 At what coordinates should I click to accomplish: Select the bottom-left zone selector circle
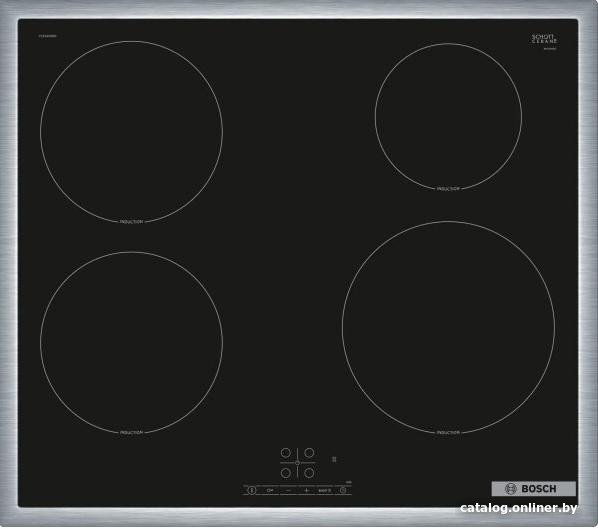tap(285, 473)
